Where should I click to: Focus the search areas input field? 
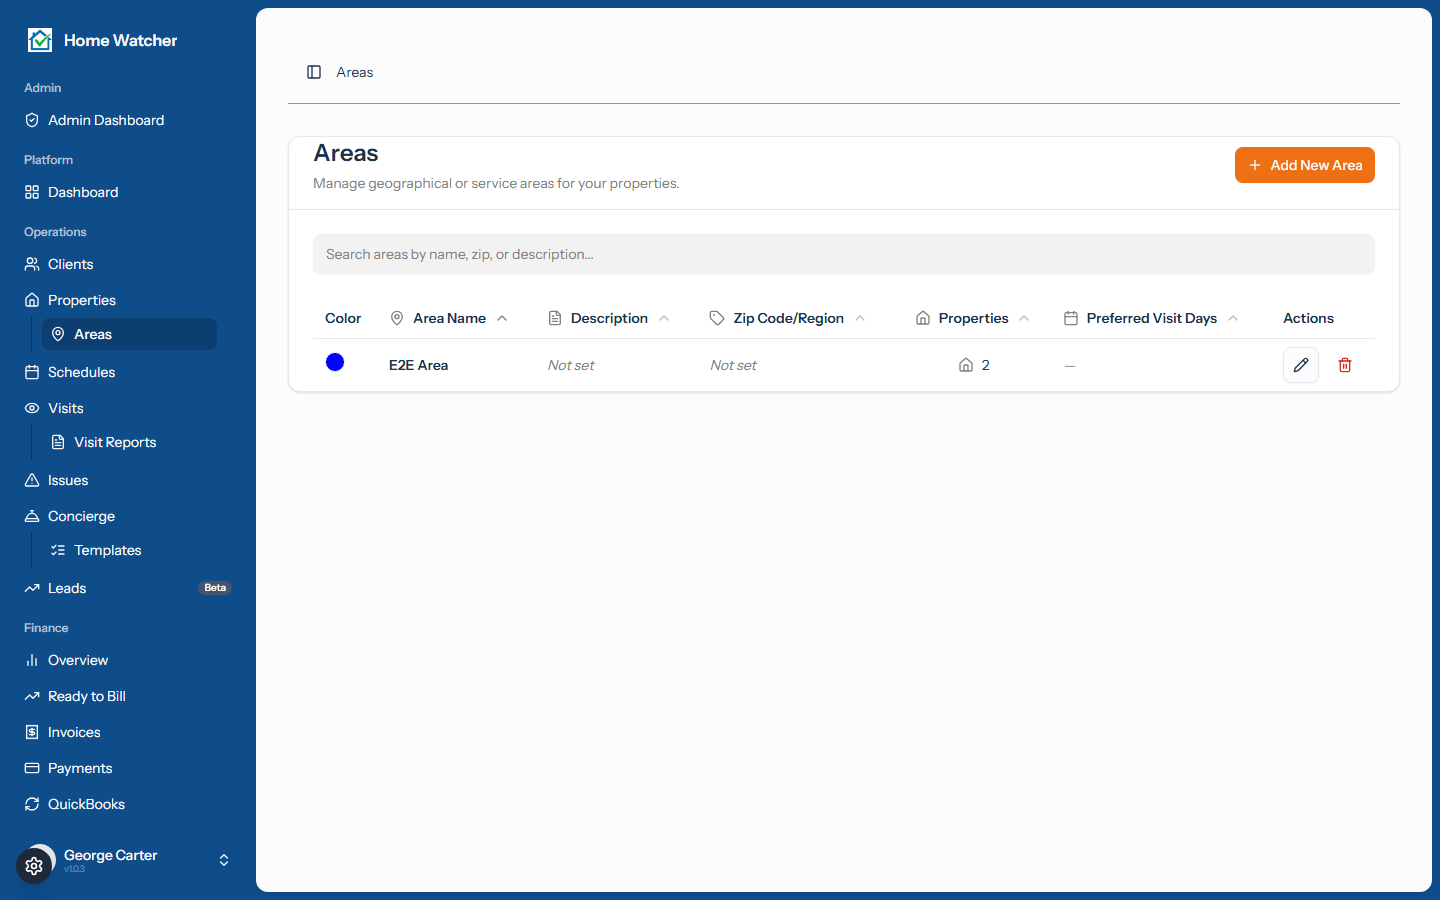click(844, 254)
